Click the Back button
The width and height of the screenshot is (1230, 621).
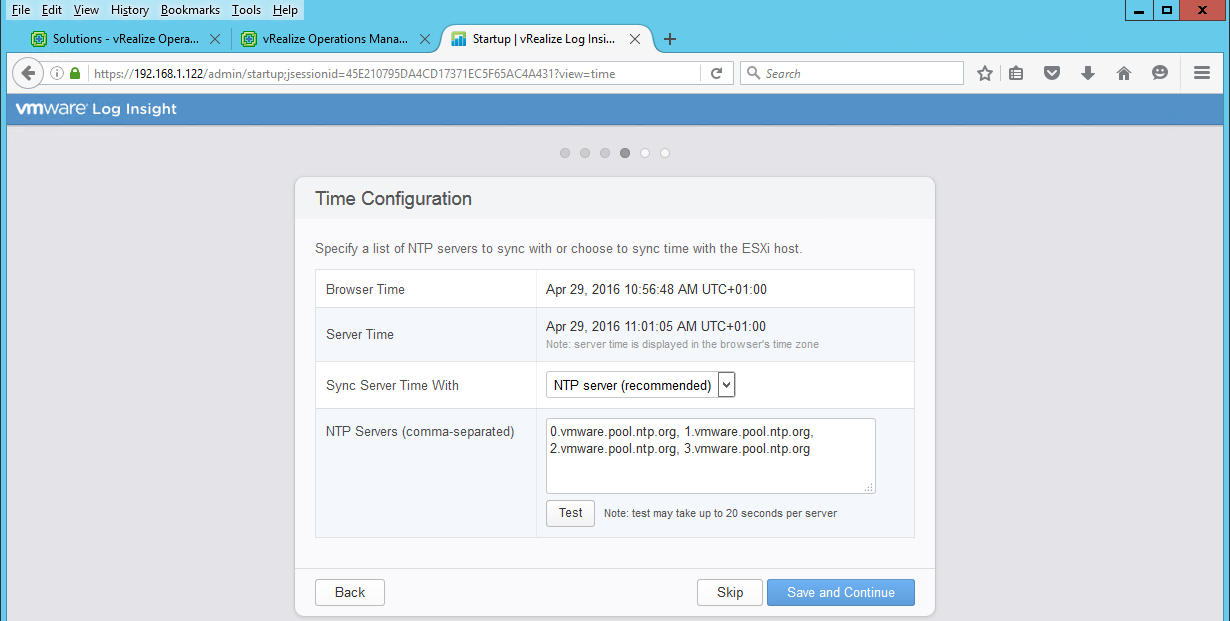pos(350,592)
